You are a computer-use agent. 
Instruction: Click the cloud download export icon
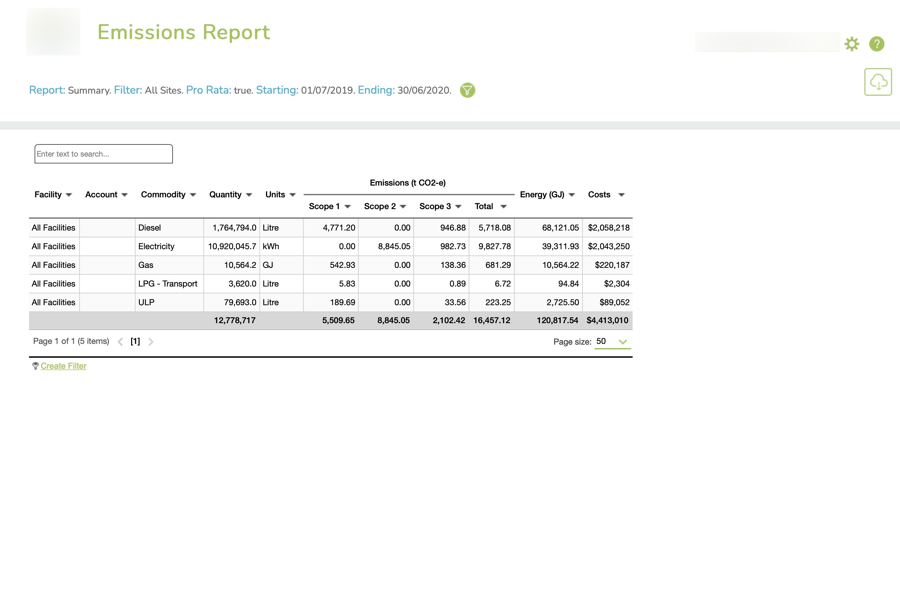[878, 82]
